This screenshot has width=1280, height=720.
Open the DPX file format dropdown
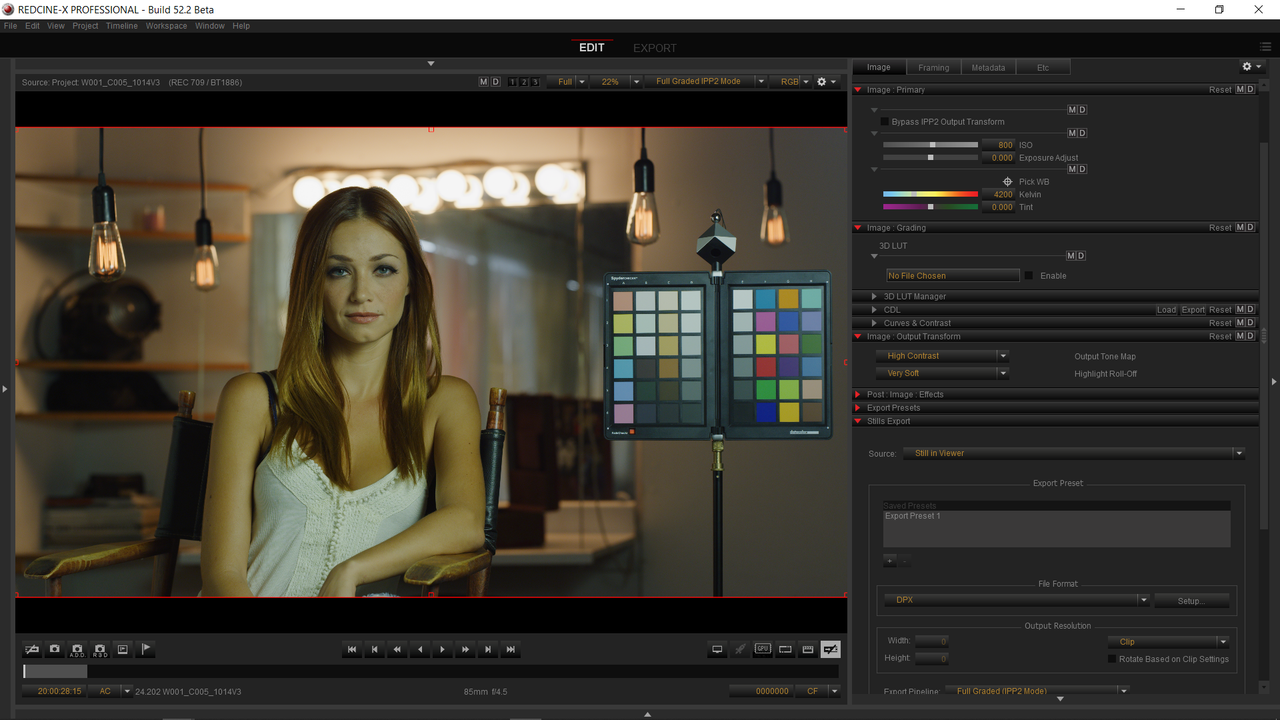(x=1016, y=600)
